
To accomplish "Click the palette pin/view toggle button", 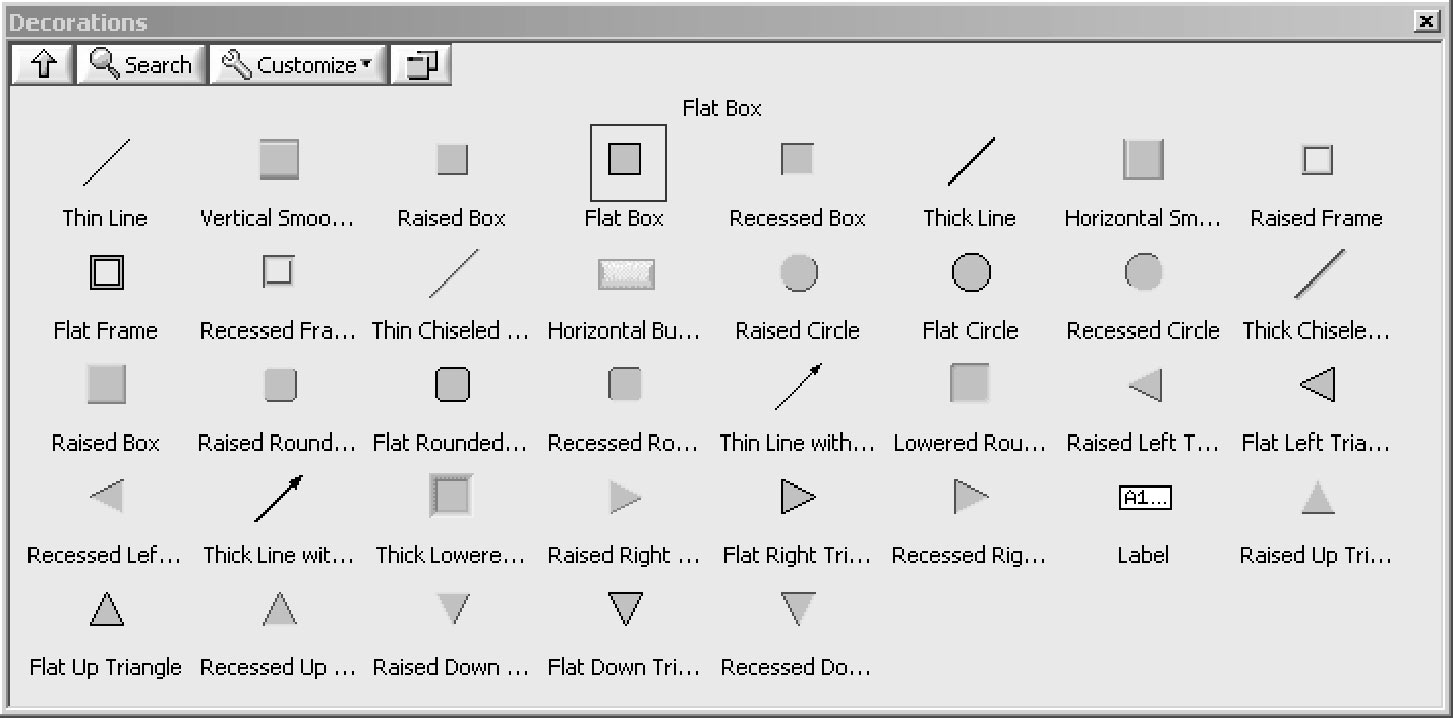I will pos(421,65).
